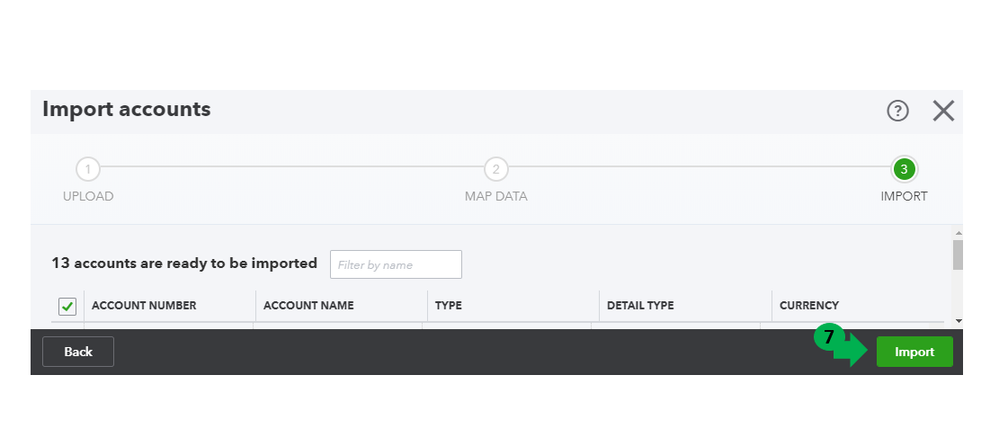999x429 pixels.
Task: Go to the MAP DATA step label
Action: click(496, 196)
